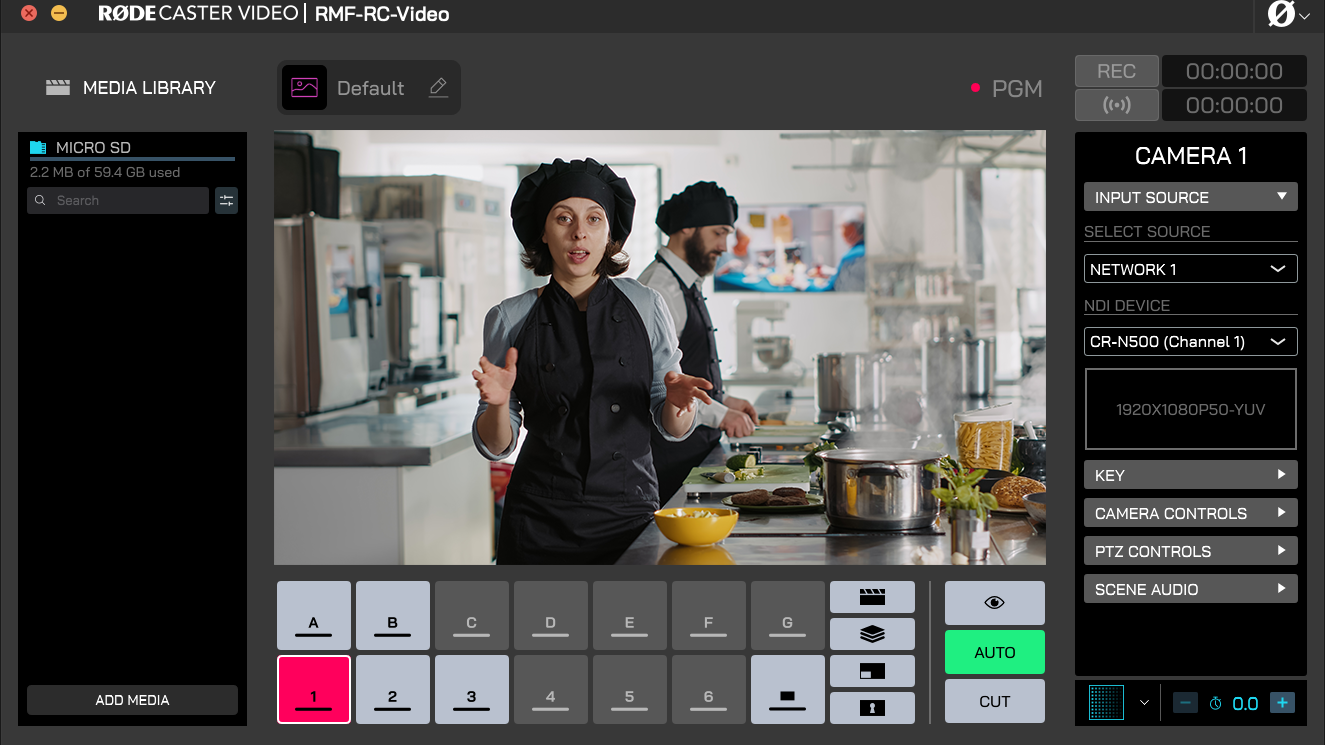
Task: Toggle the REC recording button
Action: (1116, 72)
